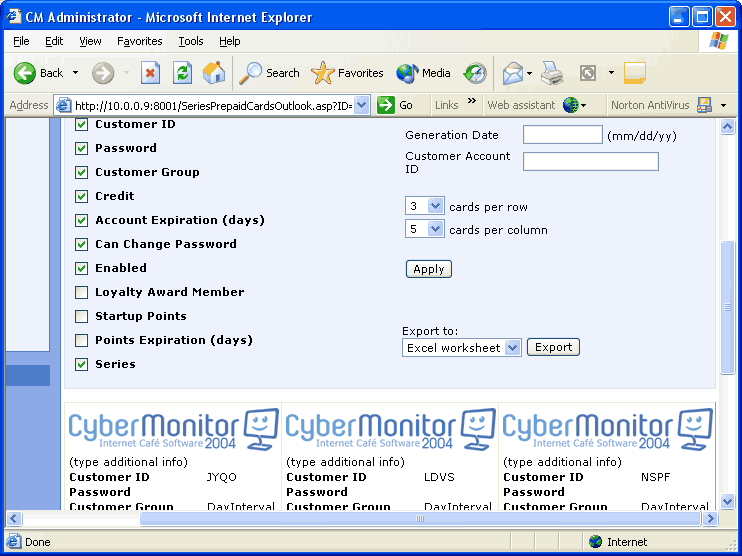This screenshot has width=742, height=556.
Task: Uncheck the Series checkbox
Action: tap(81, 364)
